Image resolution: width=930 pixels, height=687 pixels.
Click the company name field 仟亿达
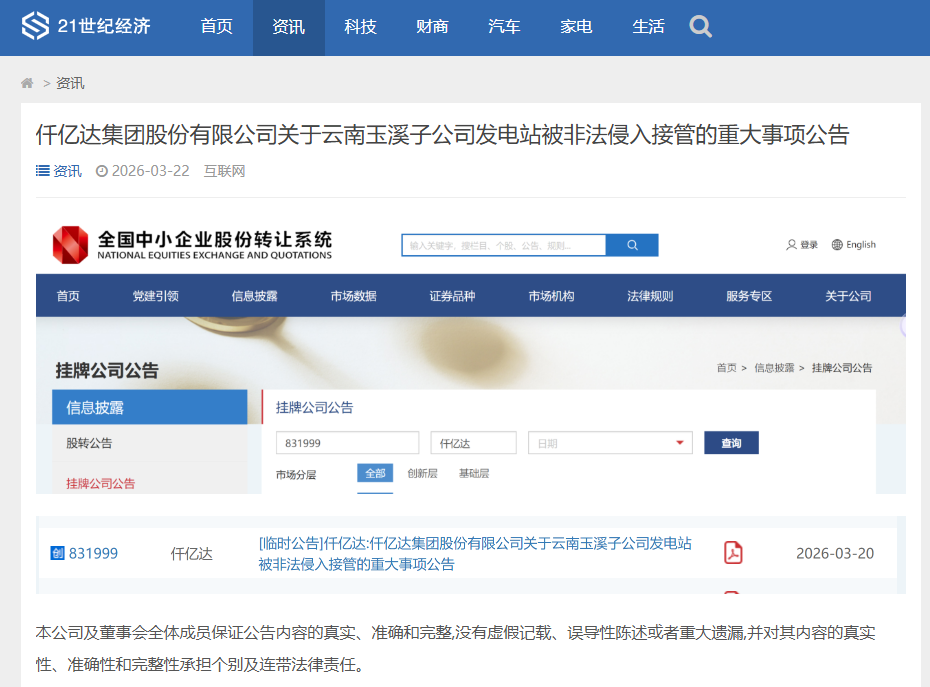coord(473,443)
